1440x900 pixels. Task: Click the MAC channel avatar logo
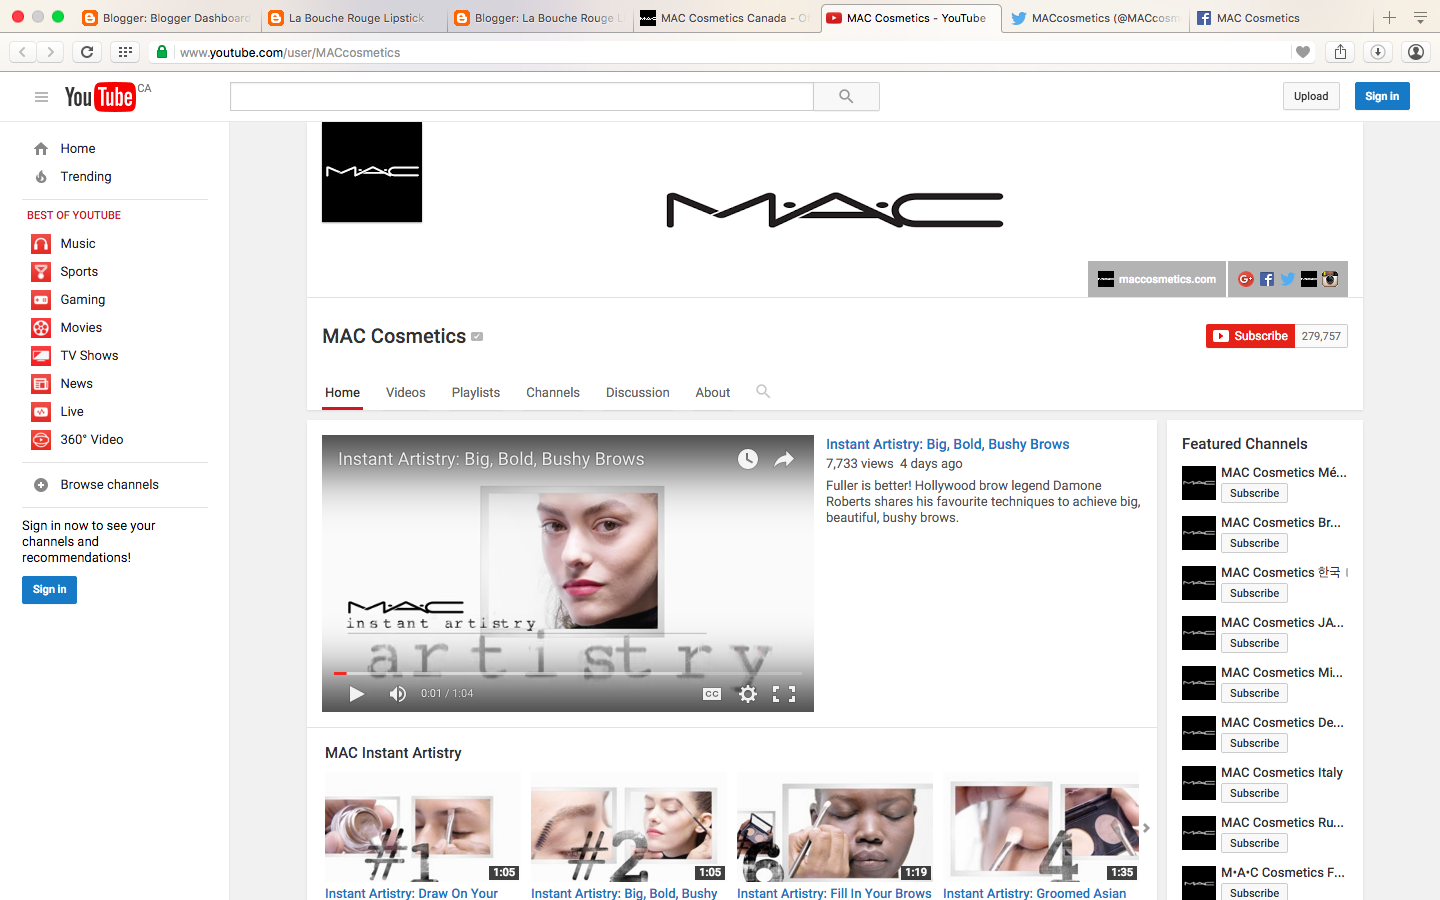[x=372, y=172]
